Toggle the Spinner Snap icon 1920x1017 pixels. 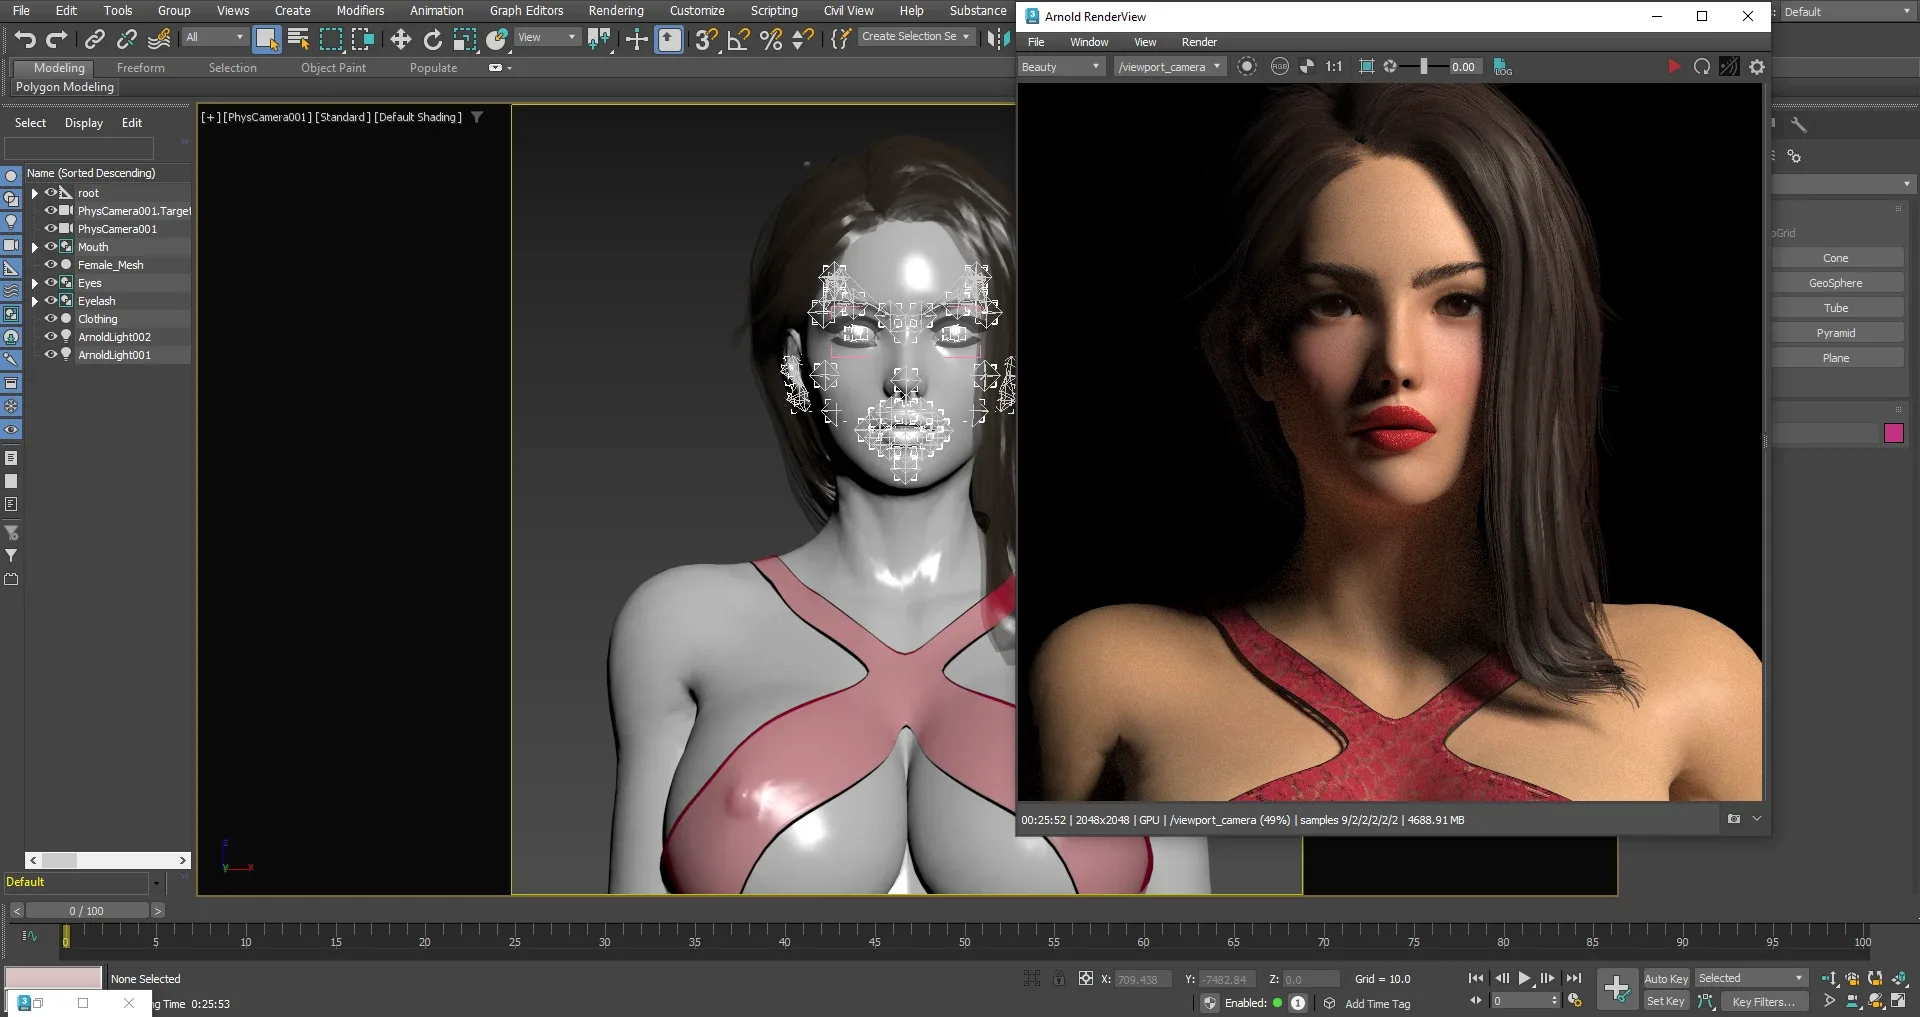[x=802, y=39]
